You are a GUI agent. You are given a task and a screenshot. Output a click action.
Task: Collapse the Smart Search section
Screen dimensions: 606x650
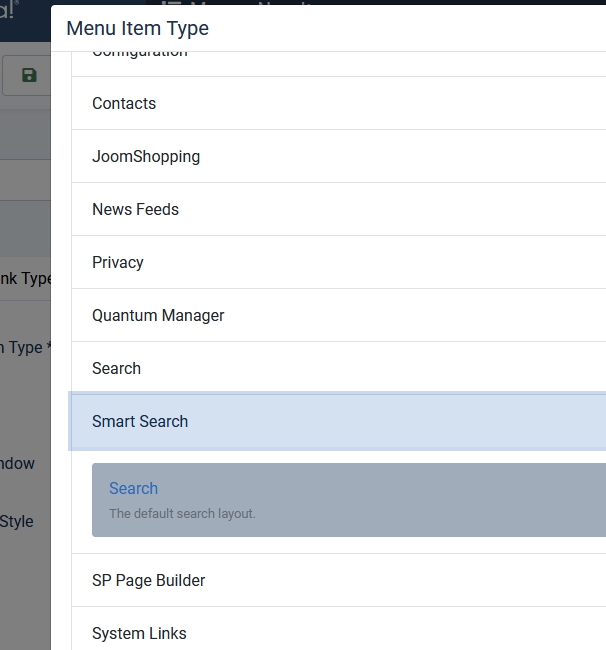[140, 422]
